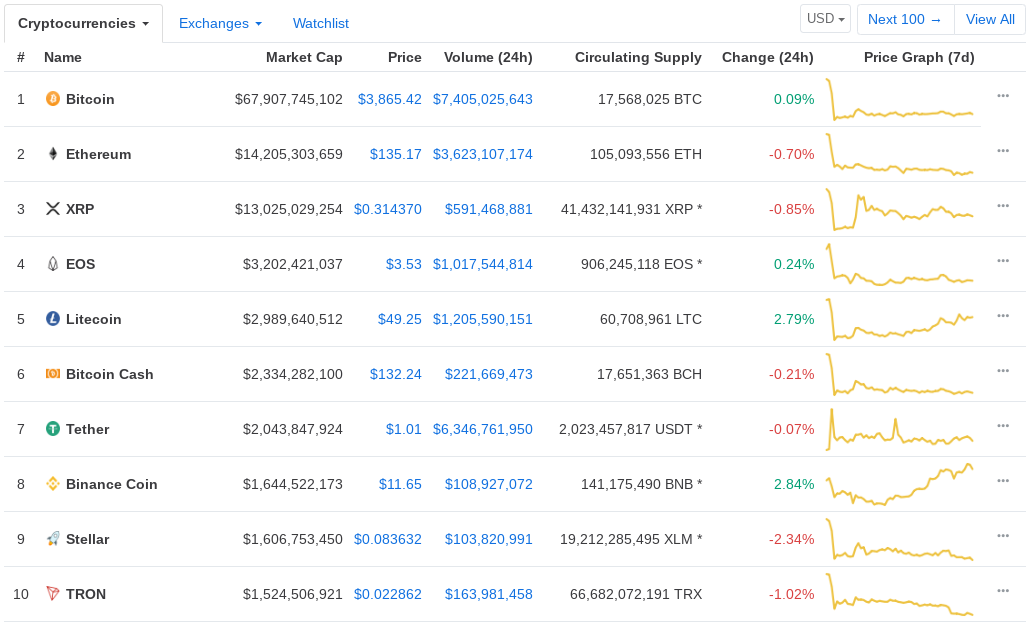This screenshot has height=626, width=1028.
Task: Open the TRON name link
Action: (85, 595)
